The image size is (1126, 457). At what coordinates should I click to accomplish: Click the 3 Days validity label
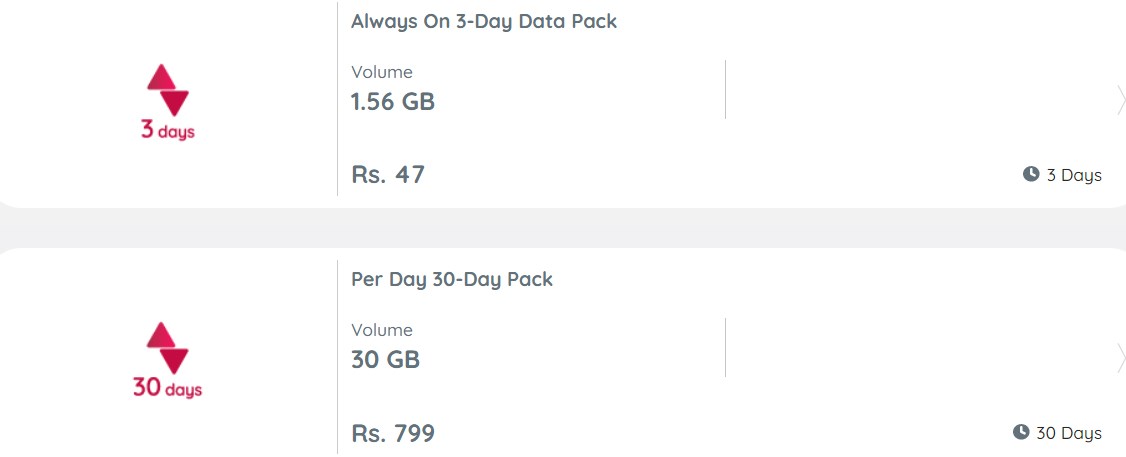[x=1074, y=175]
